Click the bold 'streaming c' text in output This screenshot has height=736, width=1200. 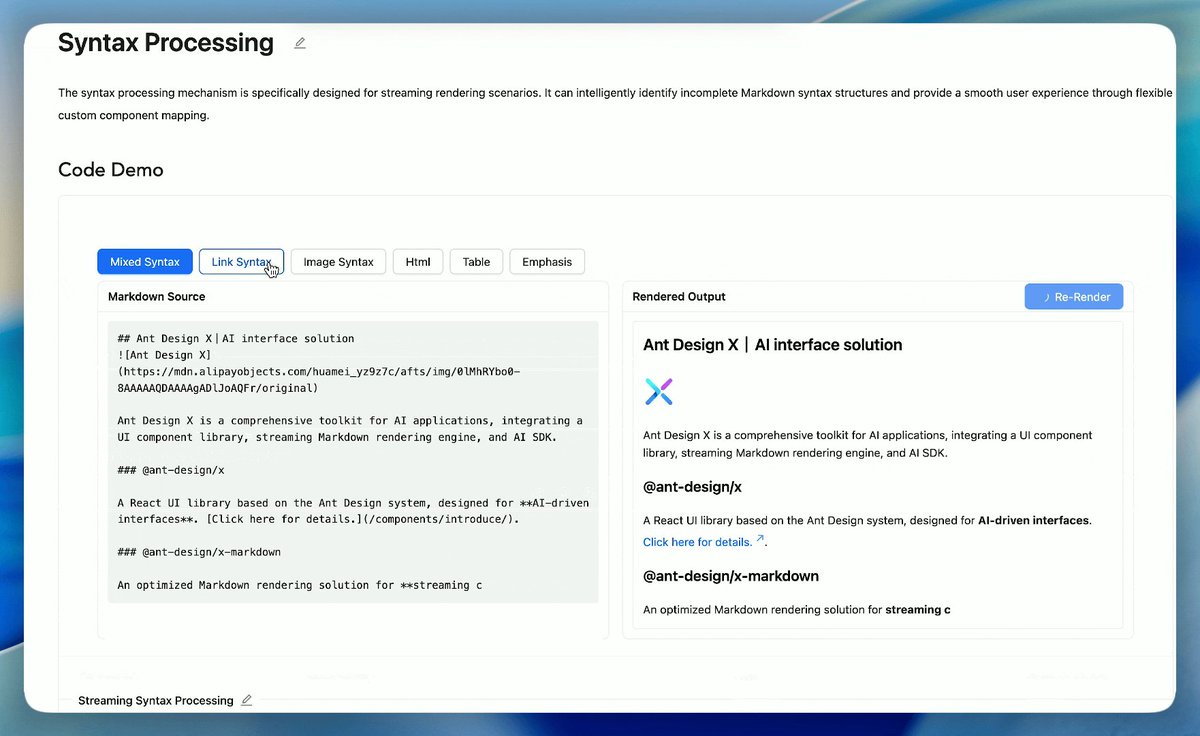918,610
